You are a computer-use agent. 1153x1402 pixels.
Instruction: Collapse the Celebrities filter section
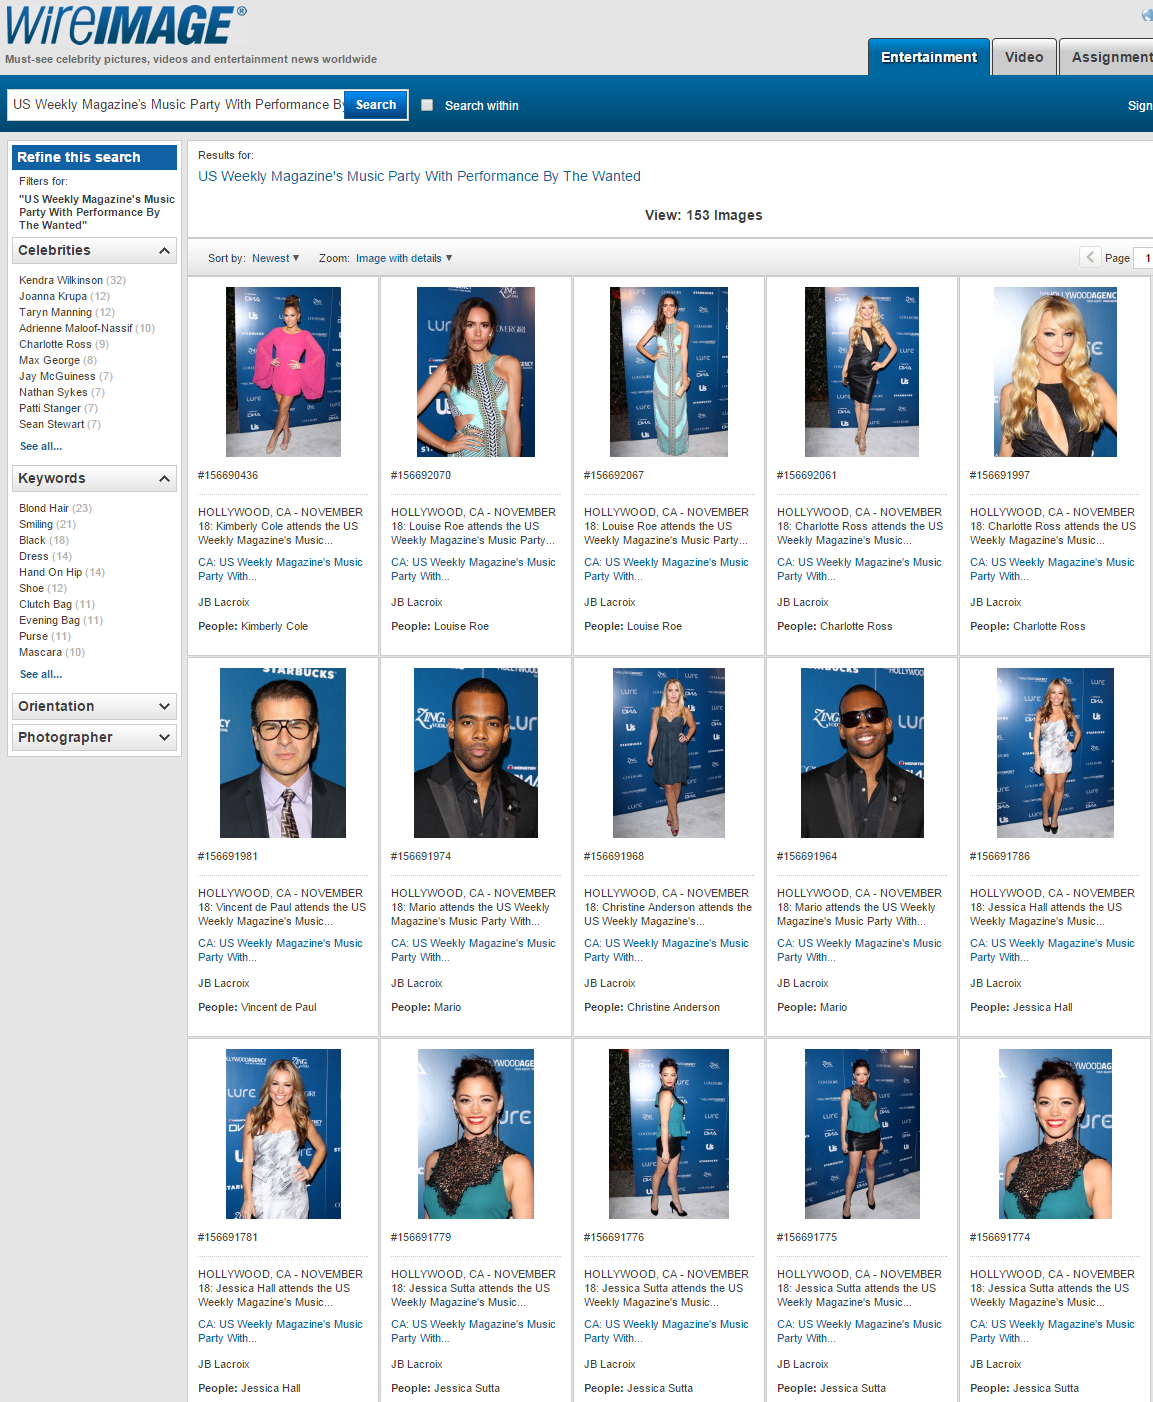click(x=164, y=250)
